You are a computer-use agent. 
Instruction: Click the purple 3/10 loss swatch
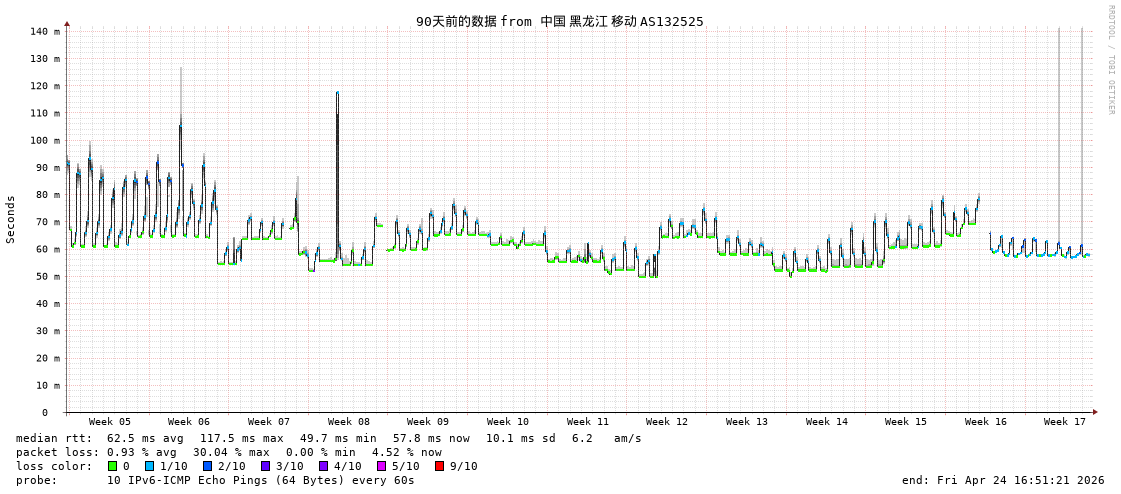[x=265, y=466]
